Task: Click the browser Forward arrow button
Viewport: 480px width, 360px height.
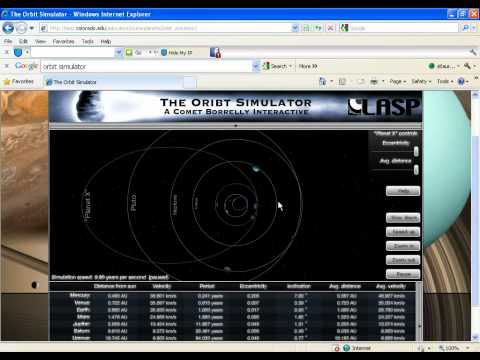Action: 21,28
